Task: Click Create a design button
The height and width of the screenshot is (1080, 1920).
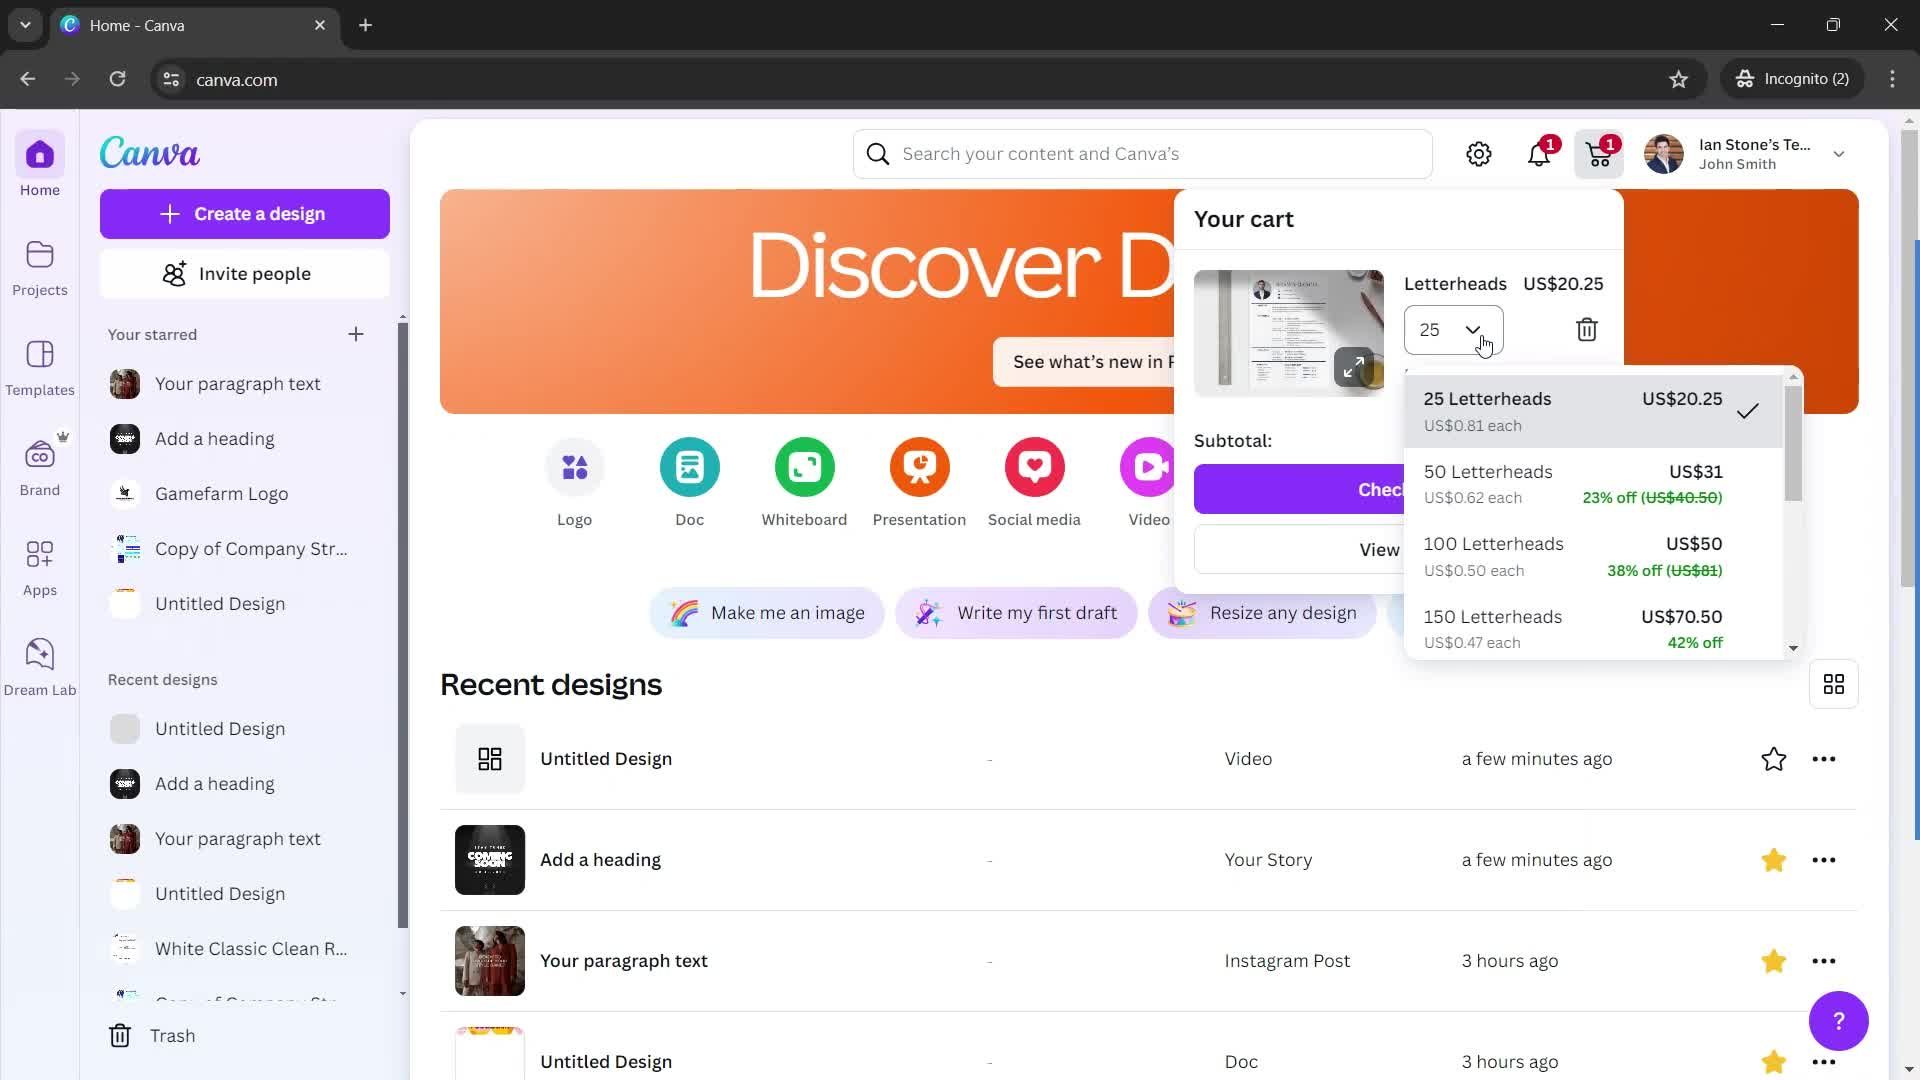Action: coord(245,214)
